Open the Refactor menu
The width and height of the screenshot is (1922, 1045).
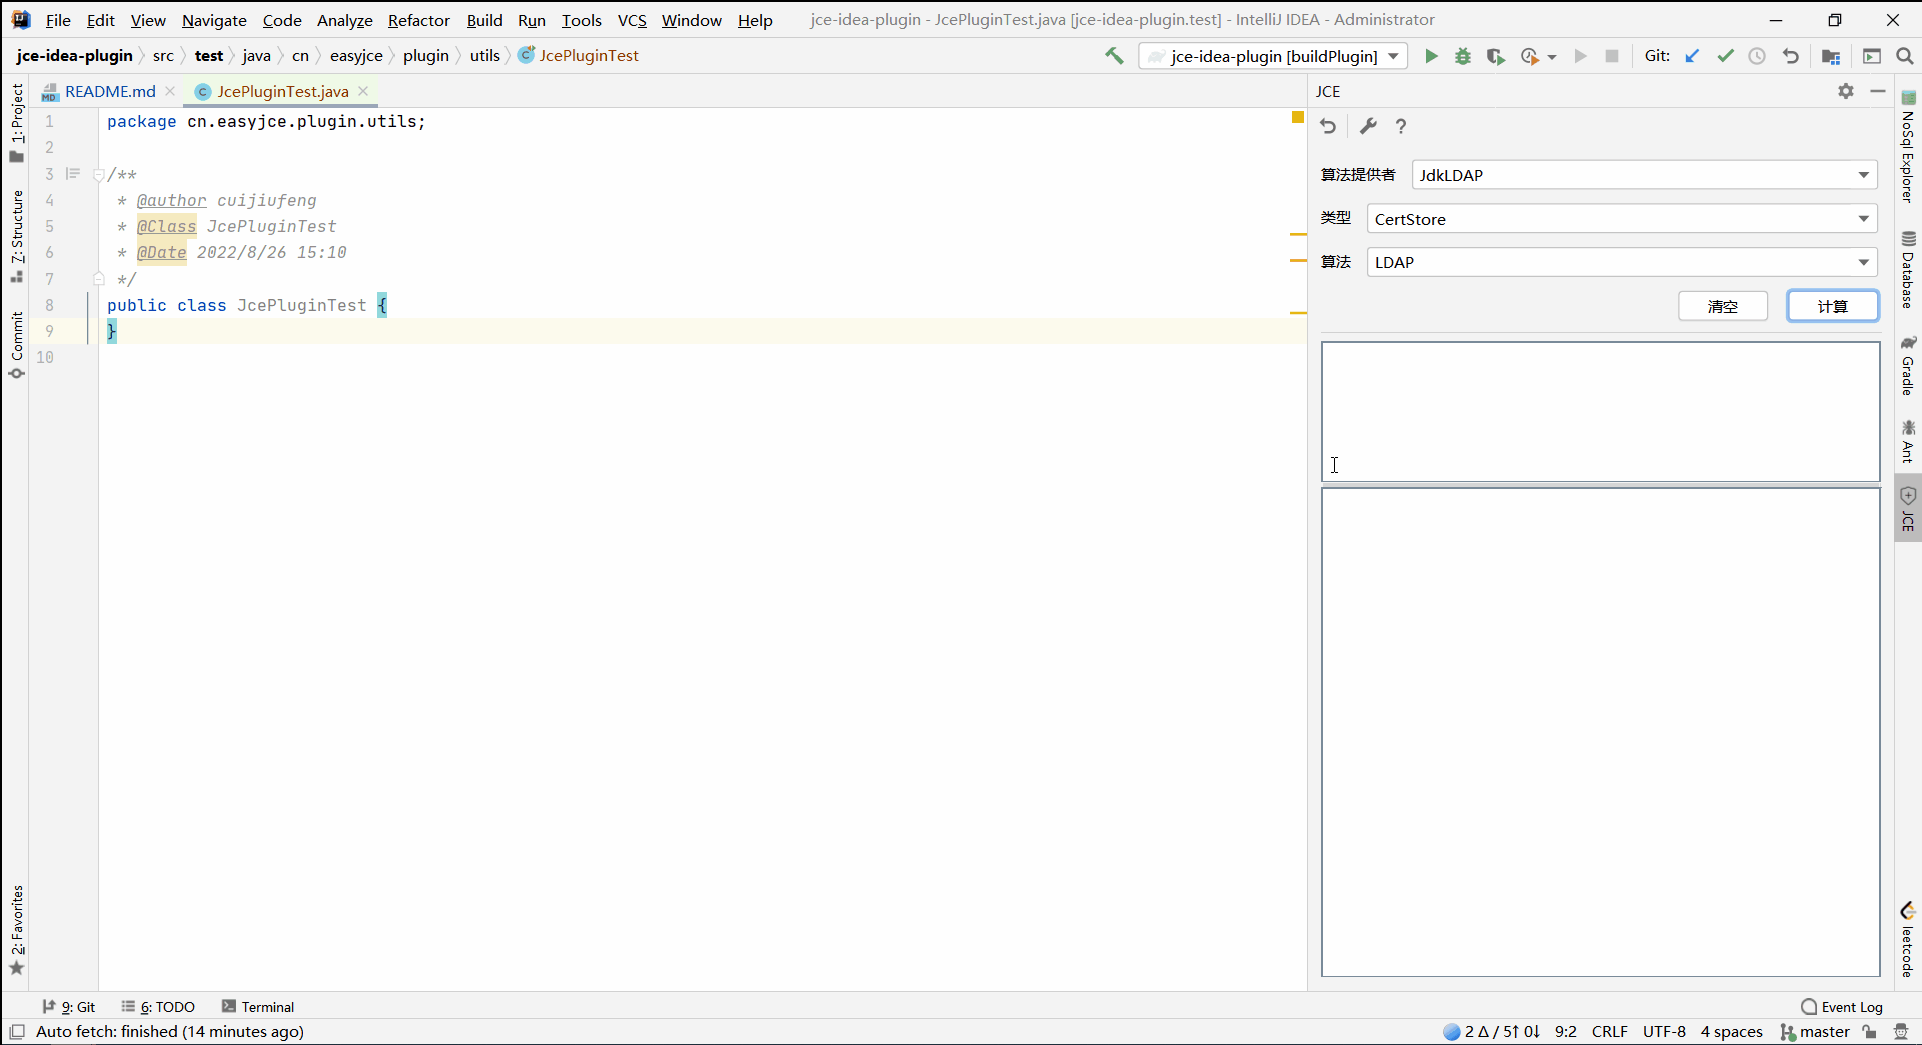pos(418,20)
